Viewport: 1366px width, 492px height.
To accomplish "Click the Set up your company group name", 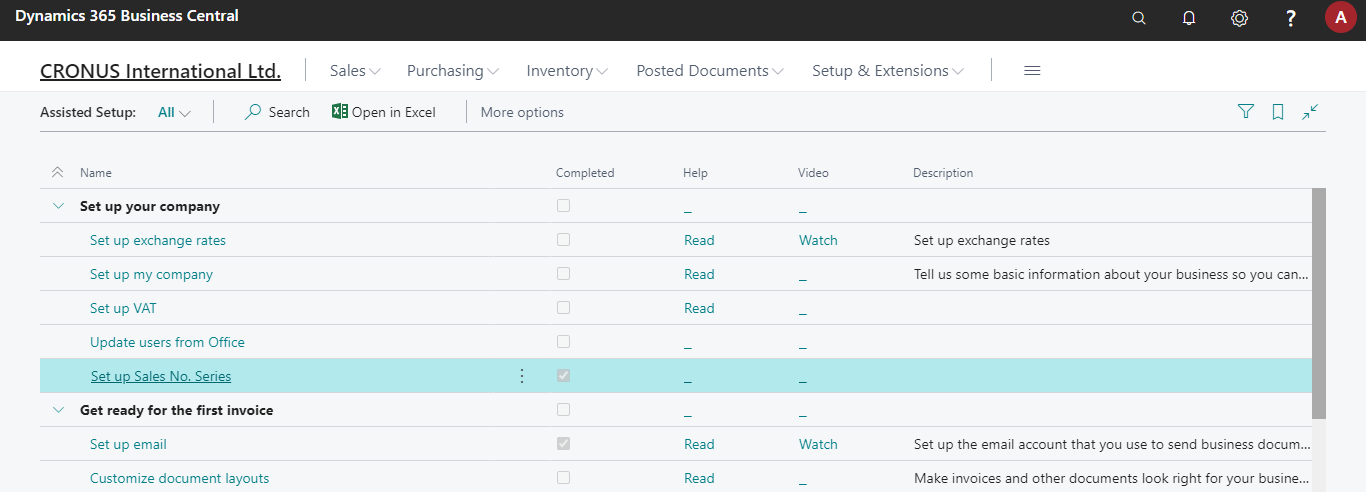I will pos(150,206).
